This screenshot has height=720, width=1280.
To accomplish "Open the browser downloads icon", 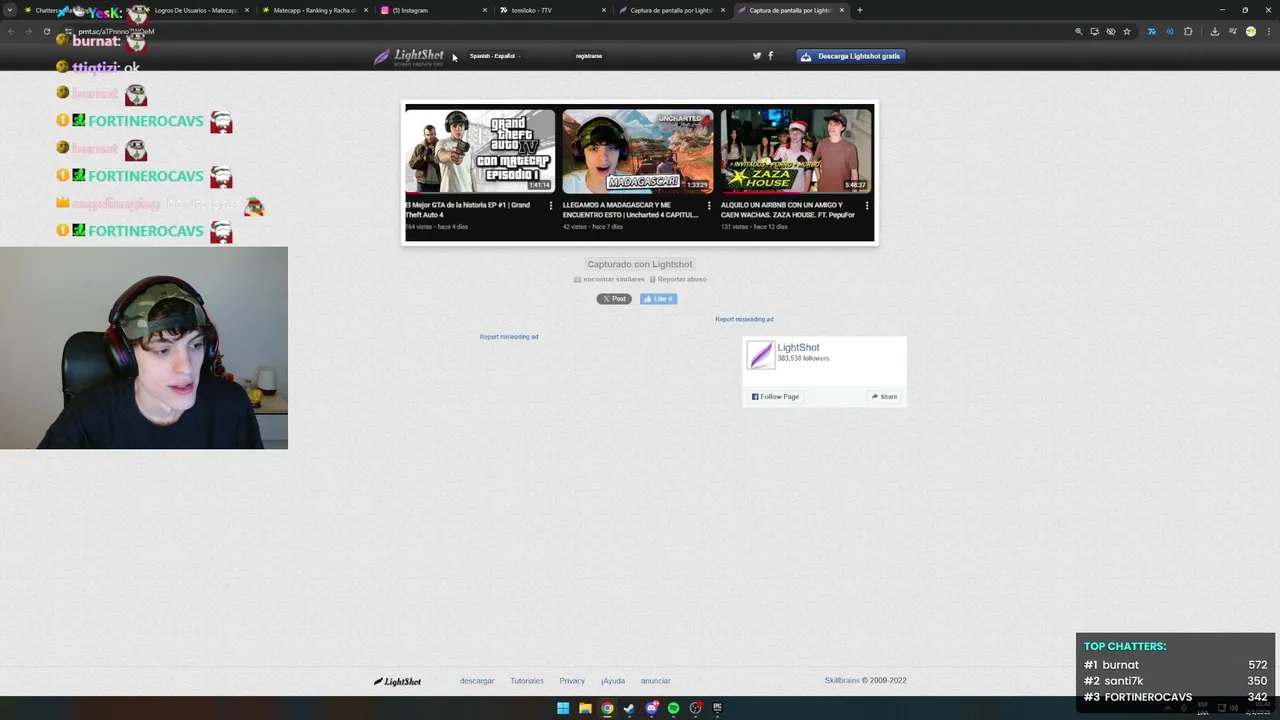I will tap(1215, 31).
